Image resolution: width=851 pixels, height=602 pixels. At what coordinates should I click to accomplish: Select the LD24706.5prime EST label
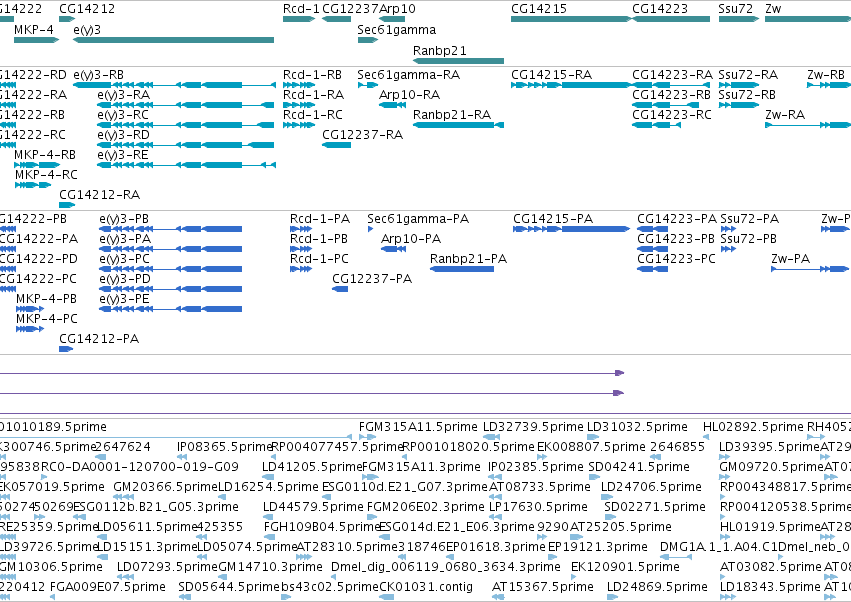coord(651,487)
